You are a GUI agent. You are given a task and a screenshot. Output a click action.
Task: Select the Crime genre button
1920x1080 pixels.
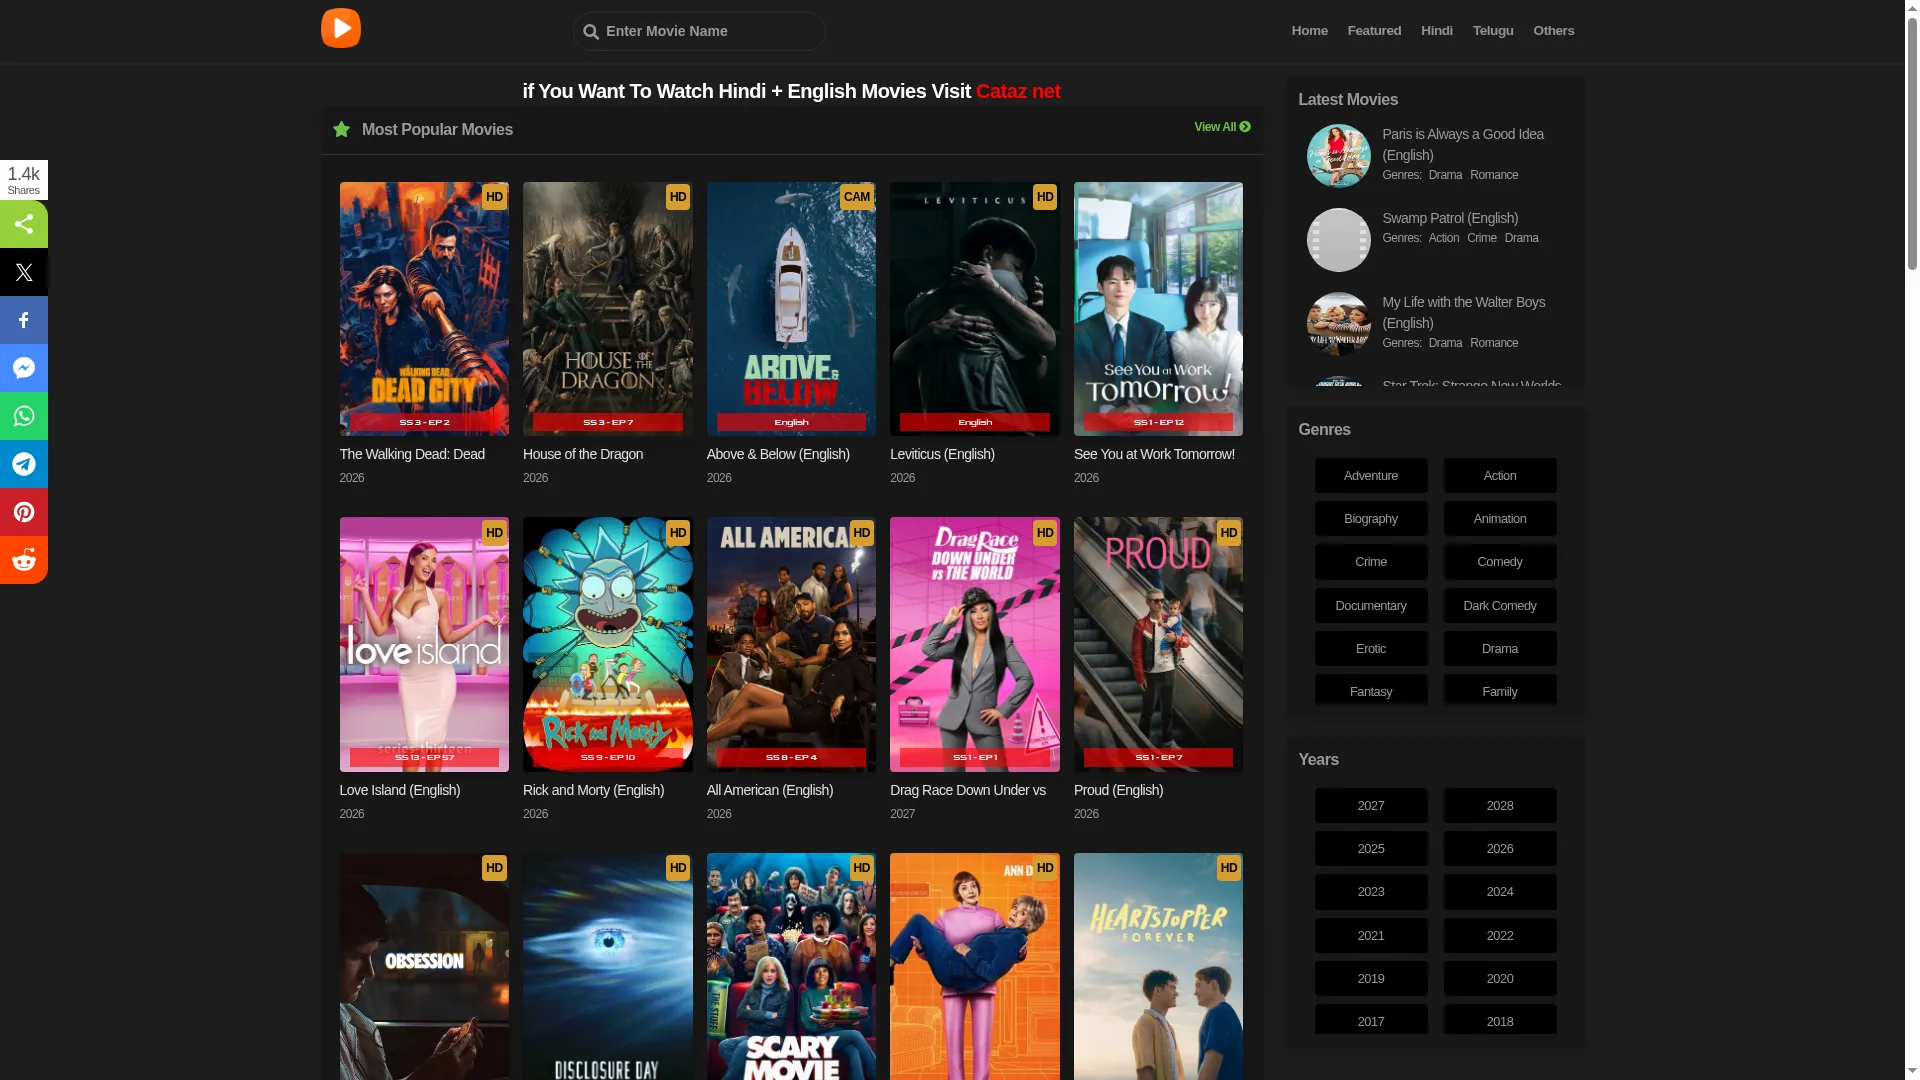[1371, 562]
